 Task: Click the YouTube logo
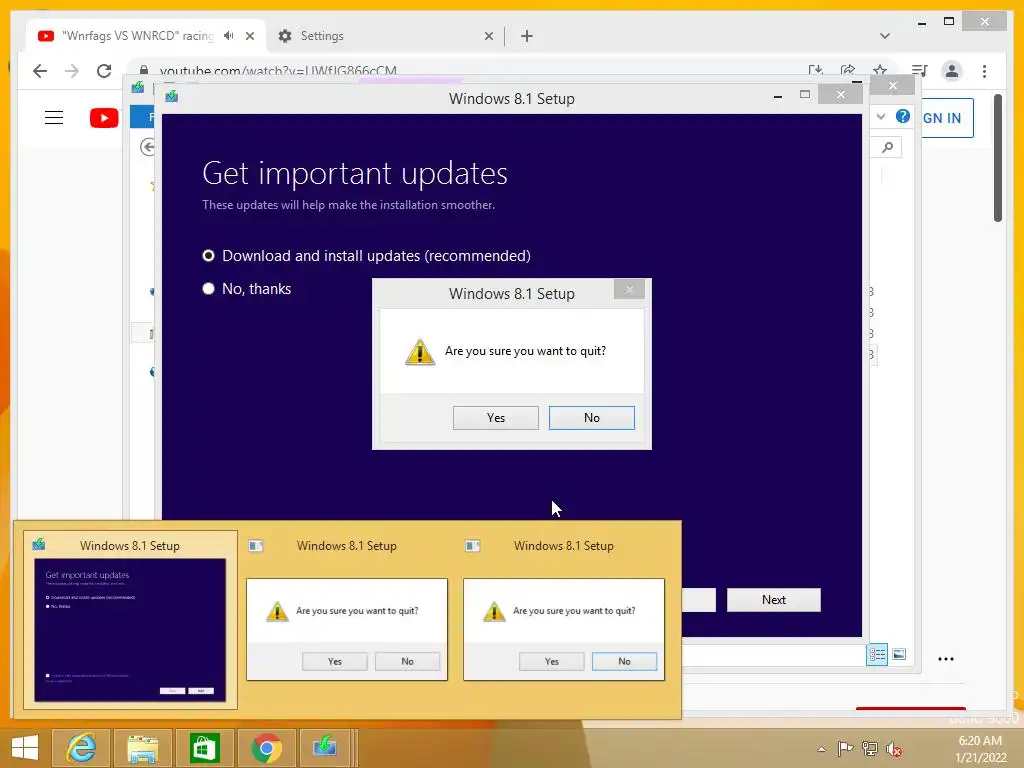pos(104,118)
